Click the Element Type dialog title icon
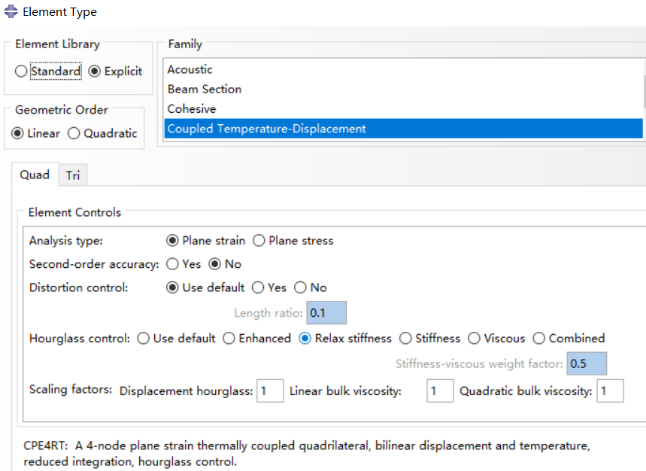Viewport: 646px width, 471px height. coord(11,12)
